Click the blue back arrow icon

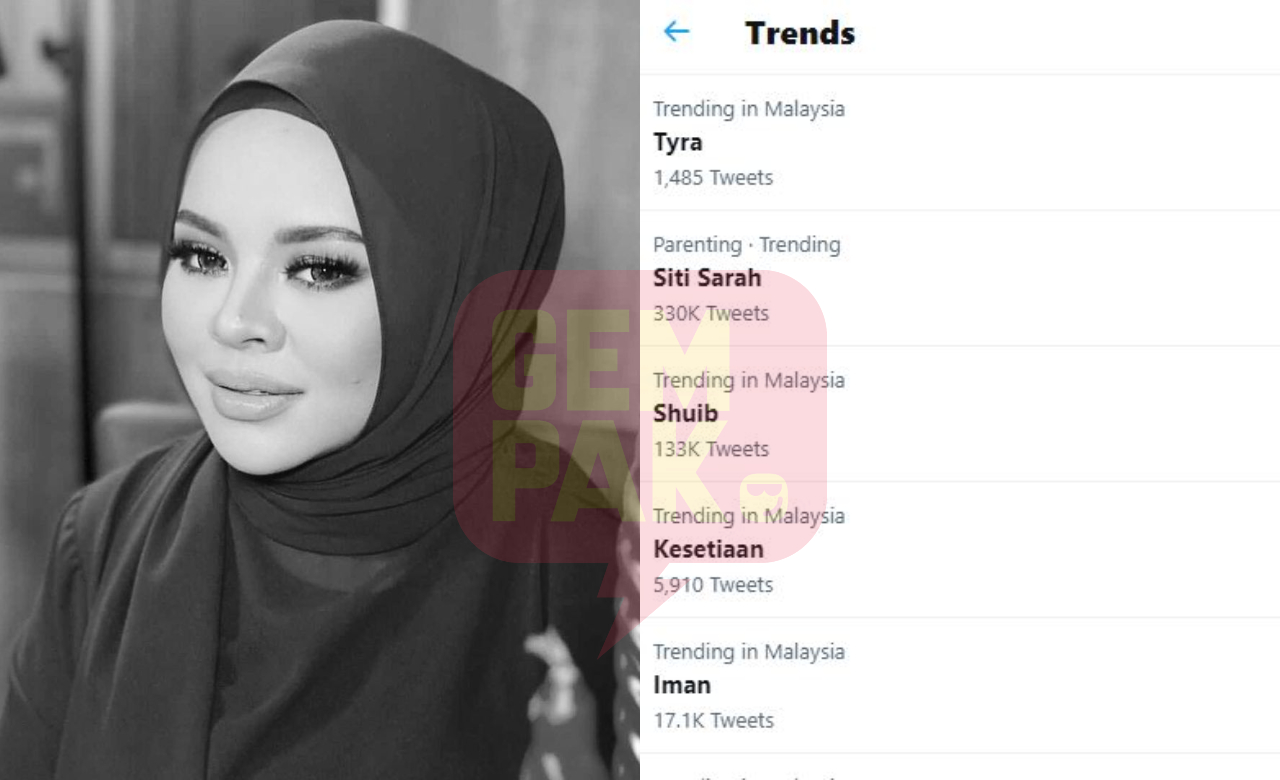(x=677, y=32)
